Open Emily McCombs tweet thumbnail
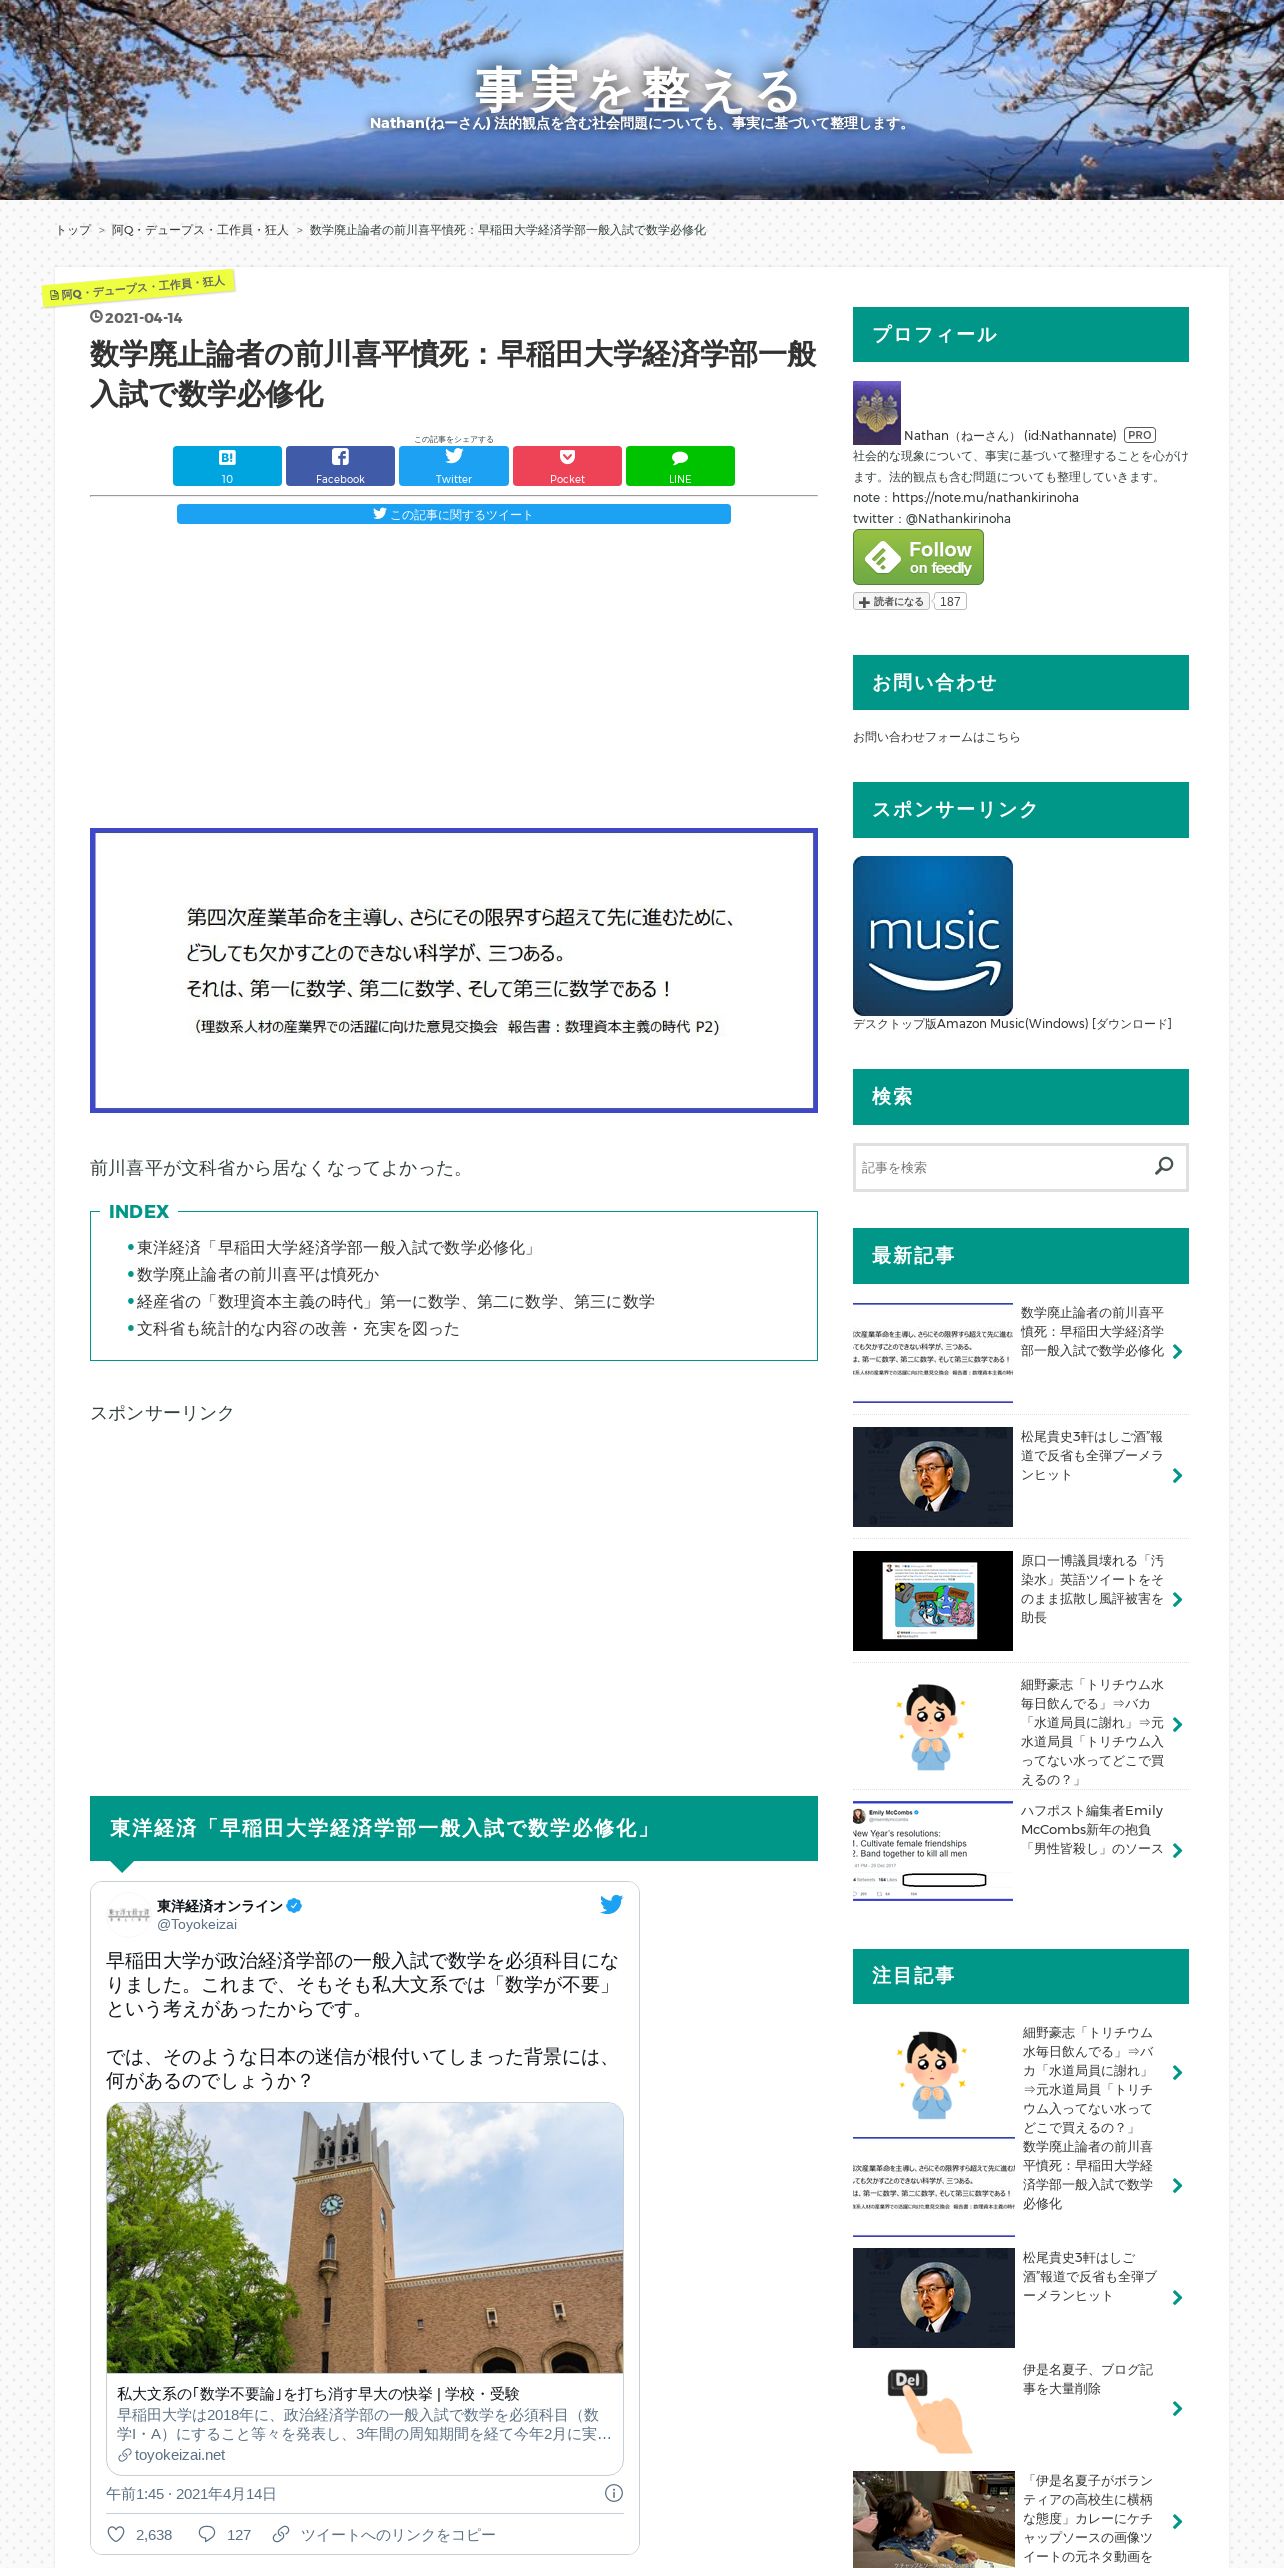Image resolution: width=1284 pixels, height=2568 pixels. coord(933,1851)
